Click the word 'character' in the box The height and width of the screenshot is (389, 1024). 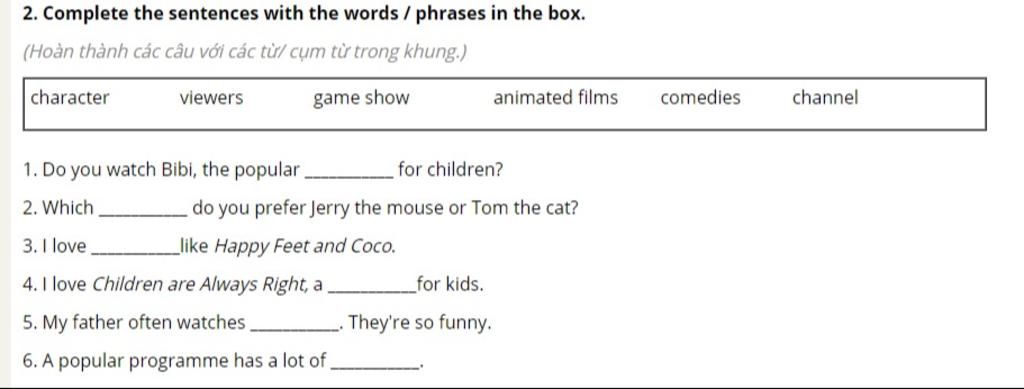[70, 98]
